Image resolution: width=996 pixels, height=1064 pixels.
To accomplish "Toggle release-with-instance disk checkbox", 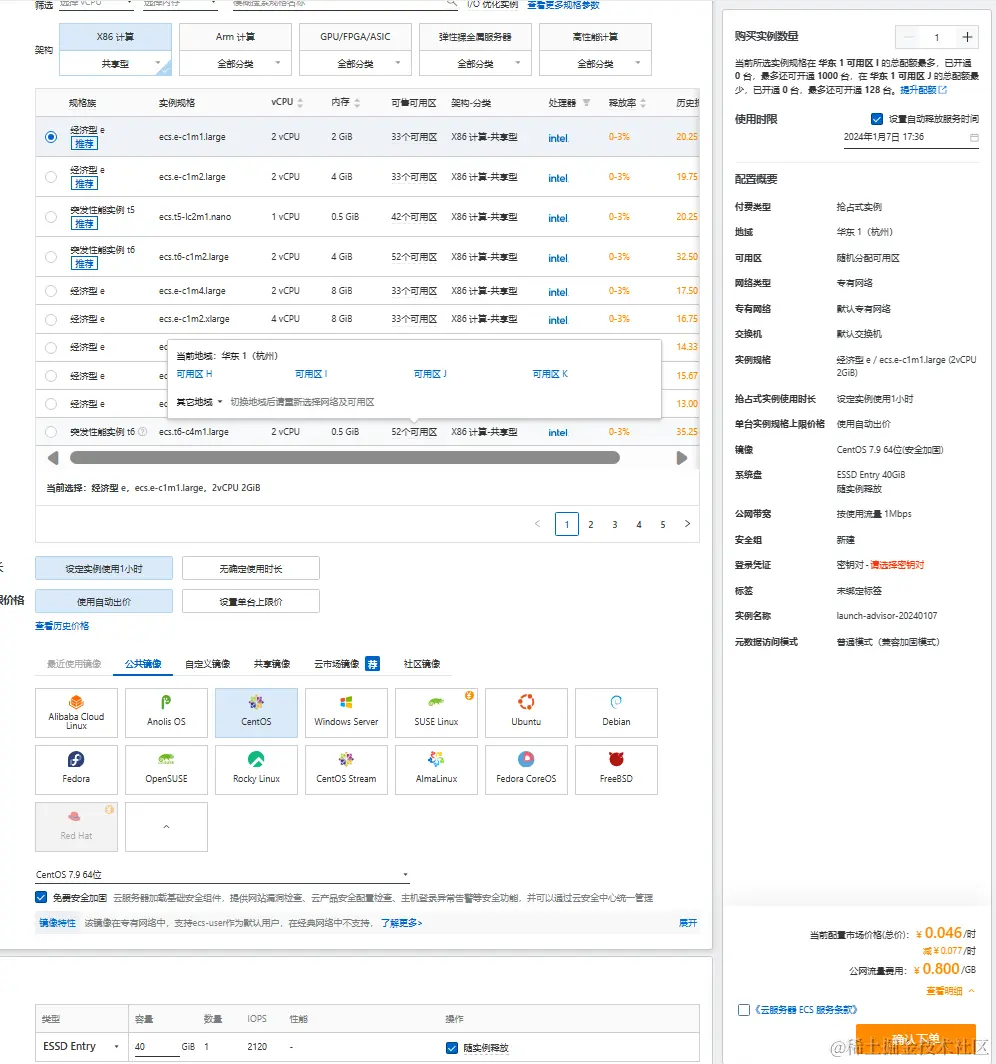I will click(x=452, y=1048).
